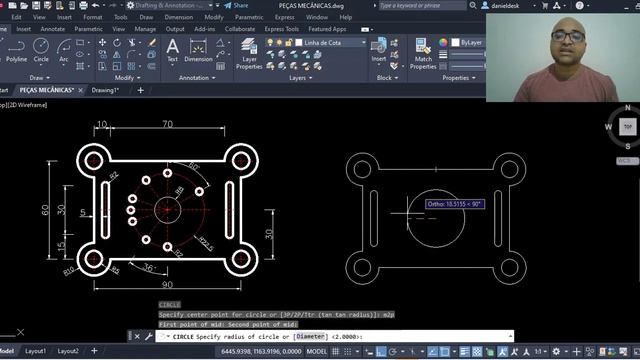The image size is (640, 360).
Task: Select the Rectangle draw tool
Action: point(80,42)
